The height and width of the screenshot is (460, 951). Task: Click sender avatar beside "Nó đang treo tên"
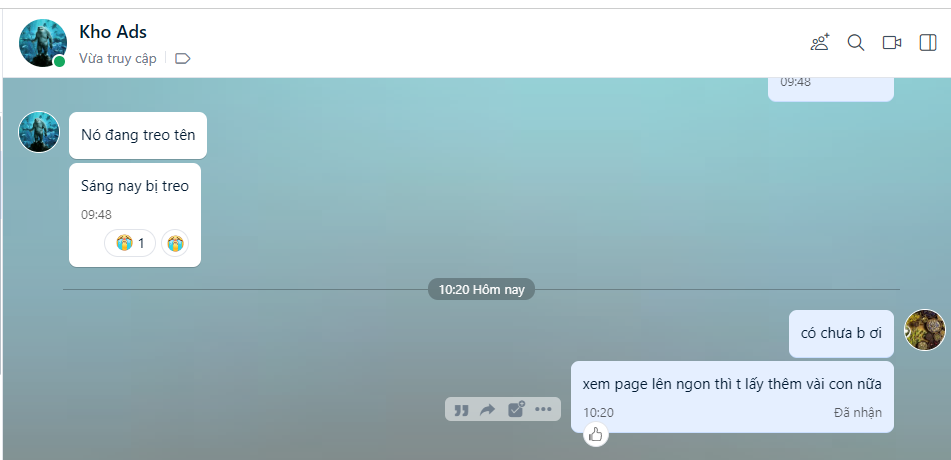(x=39, y=132)
